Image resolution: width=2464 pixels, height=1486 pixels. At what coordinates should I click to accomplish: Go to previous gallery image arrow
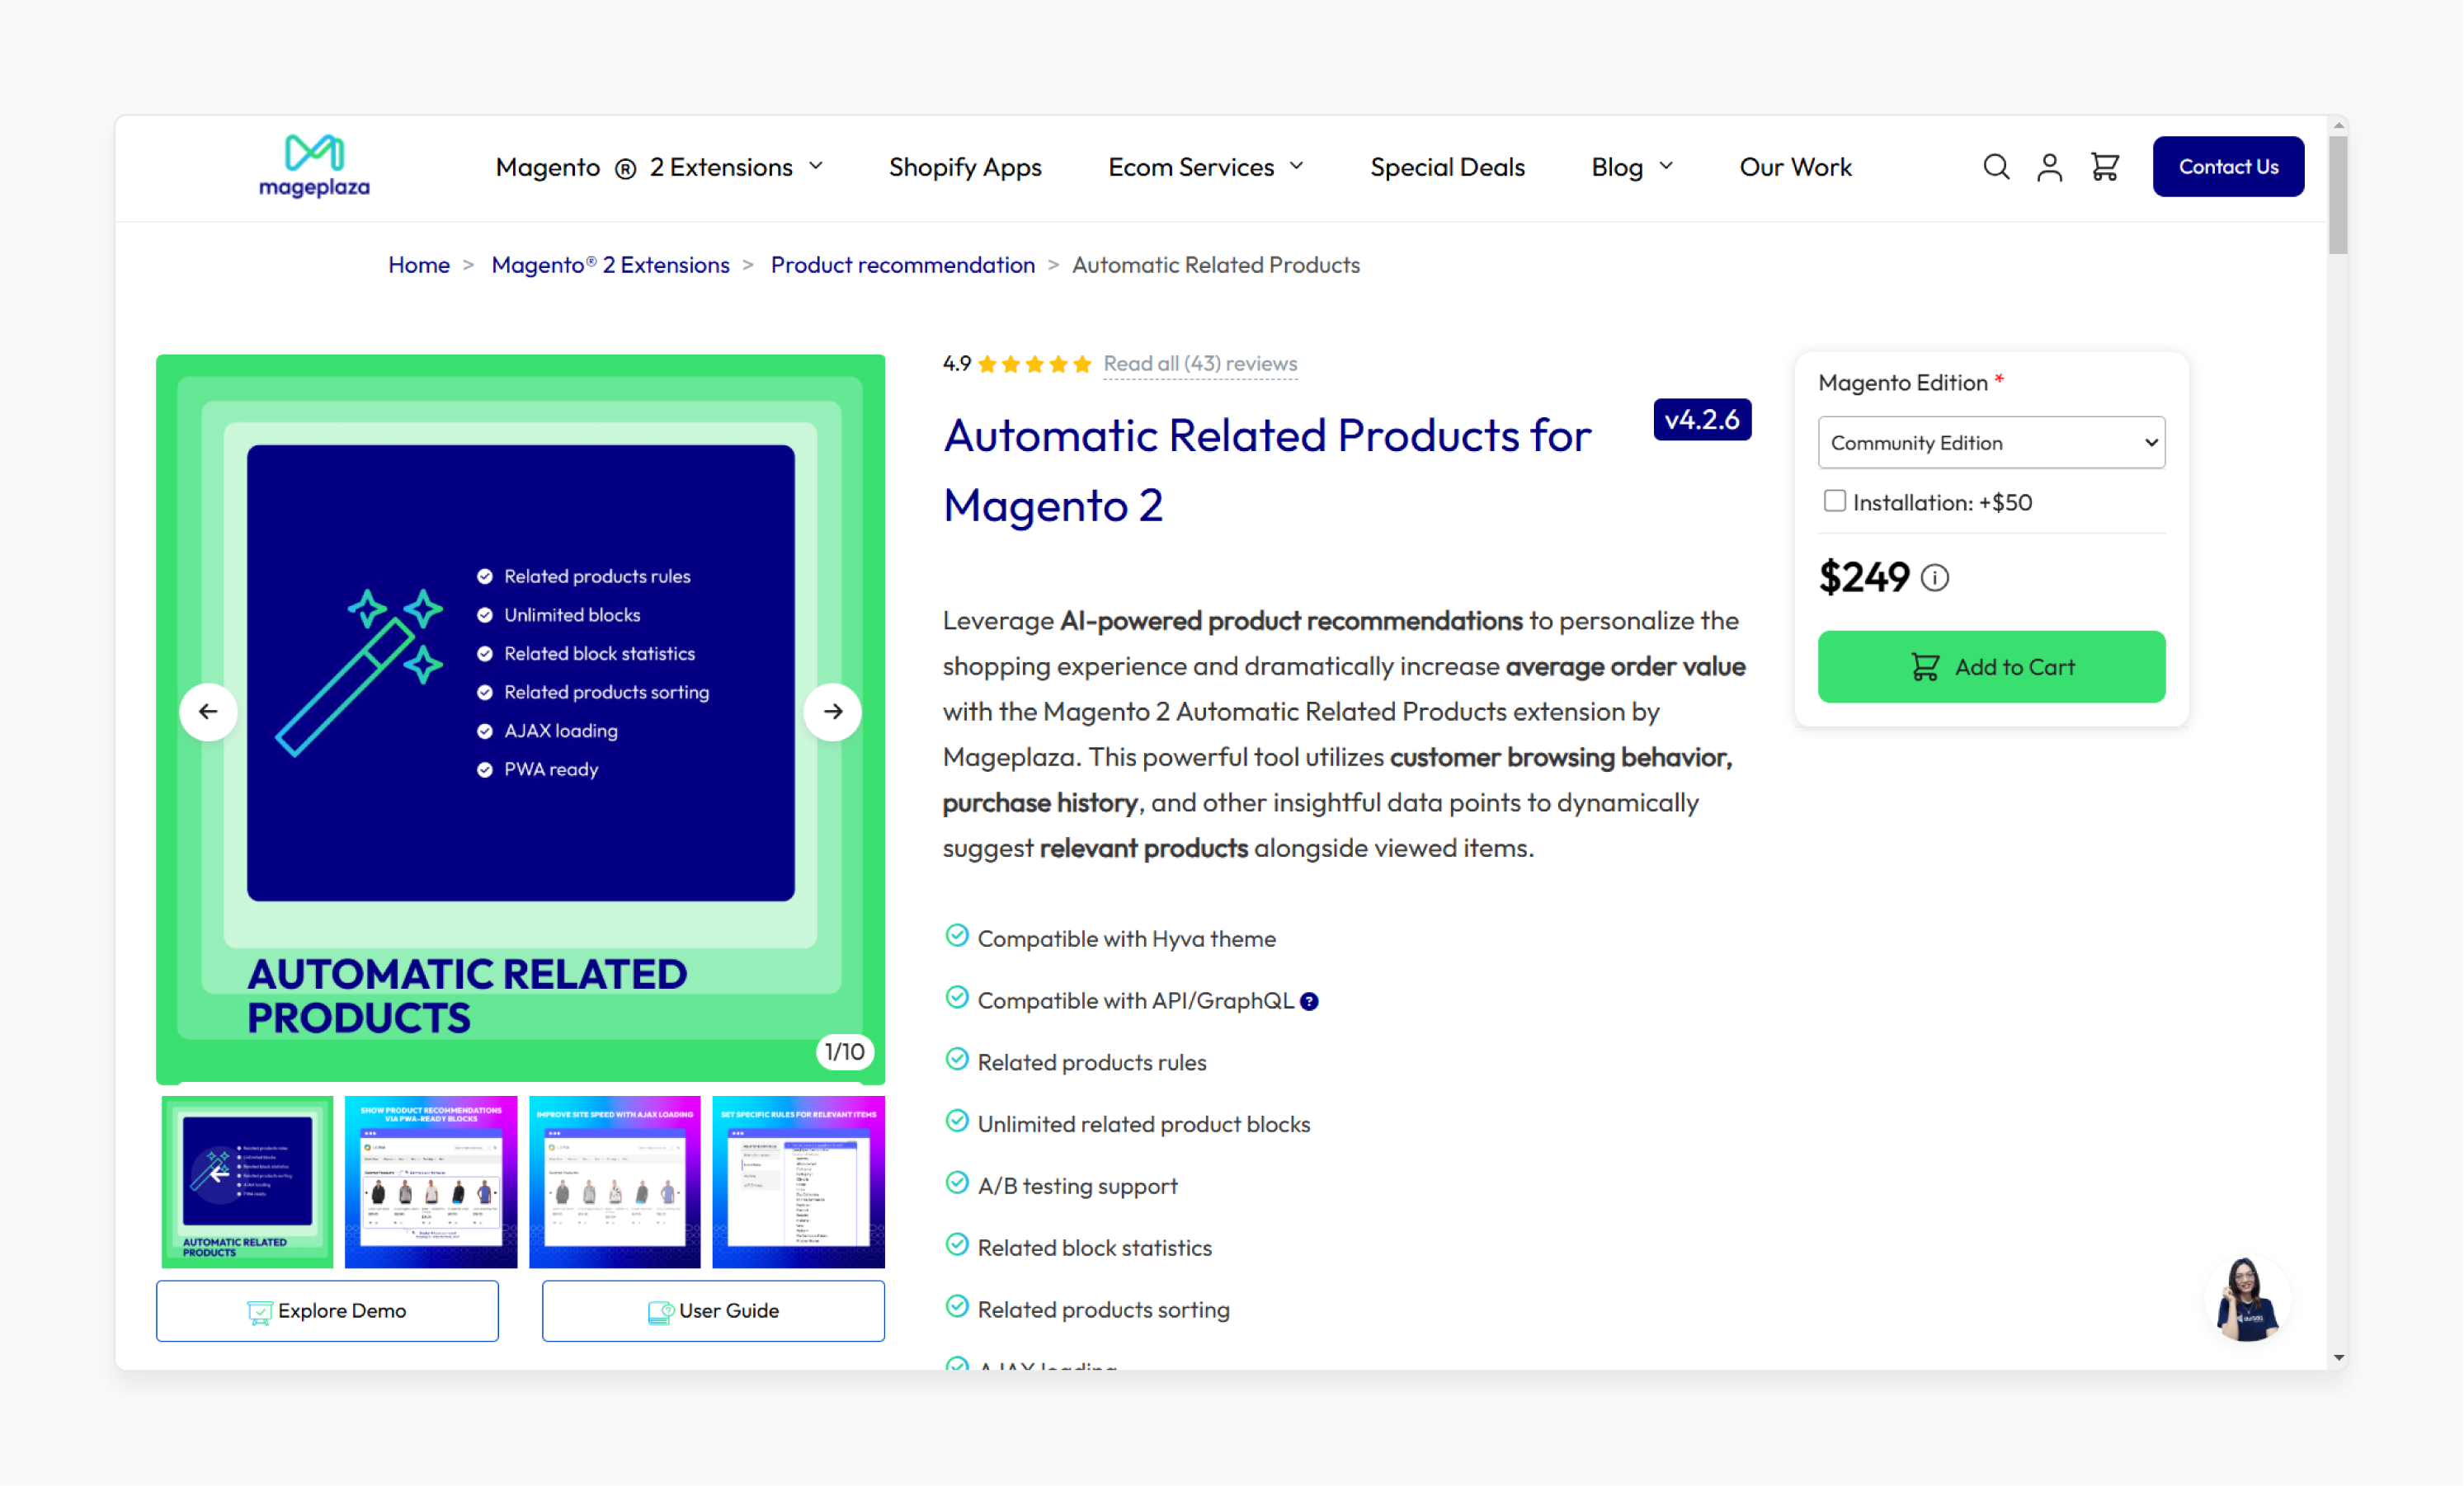coord(208,712)
